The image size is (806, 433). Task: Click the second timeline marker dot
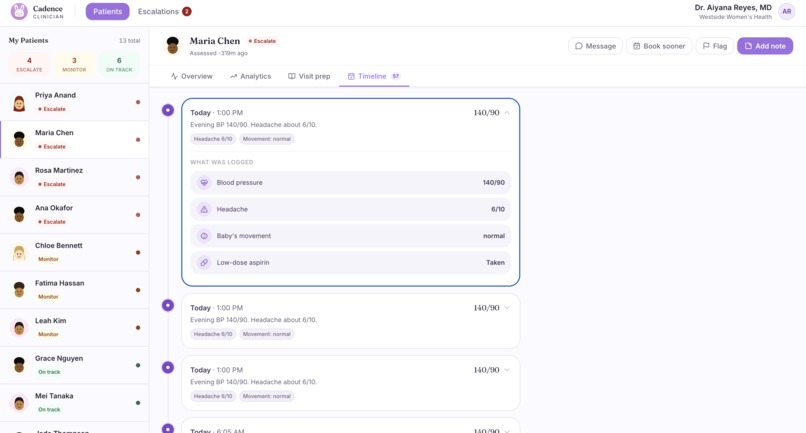168,305
